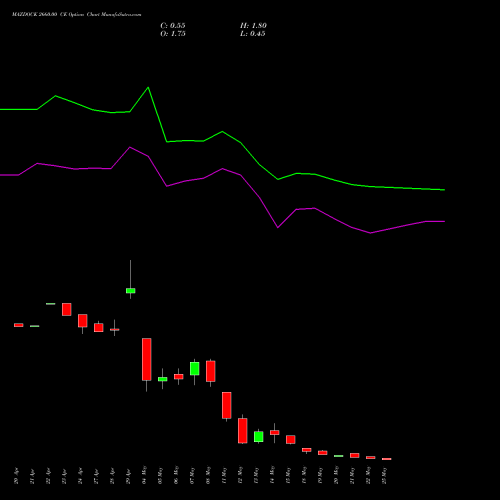Click the MAZDOCK CE Options chart title
Screen dimensions: 500x500
click(77, 15)
